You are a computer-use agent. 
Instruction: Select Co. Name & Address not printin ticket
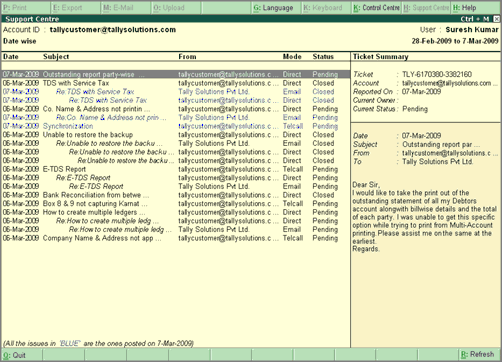point(176,109)
